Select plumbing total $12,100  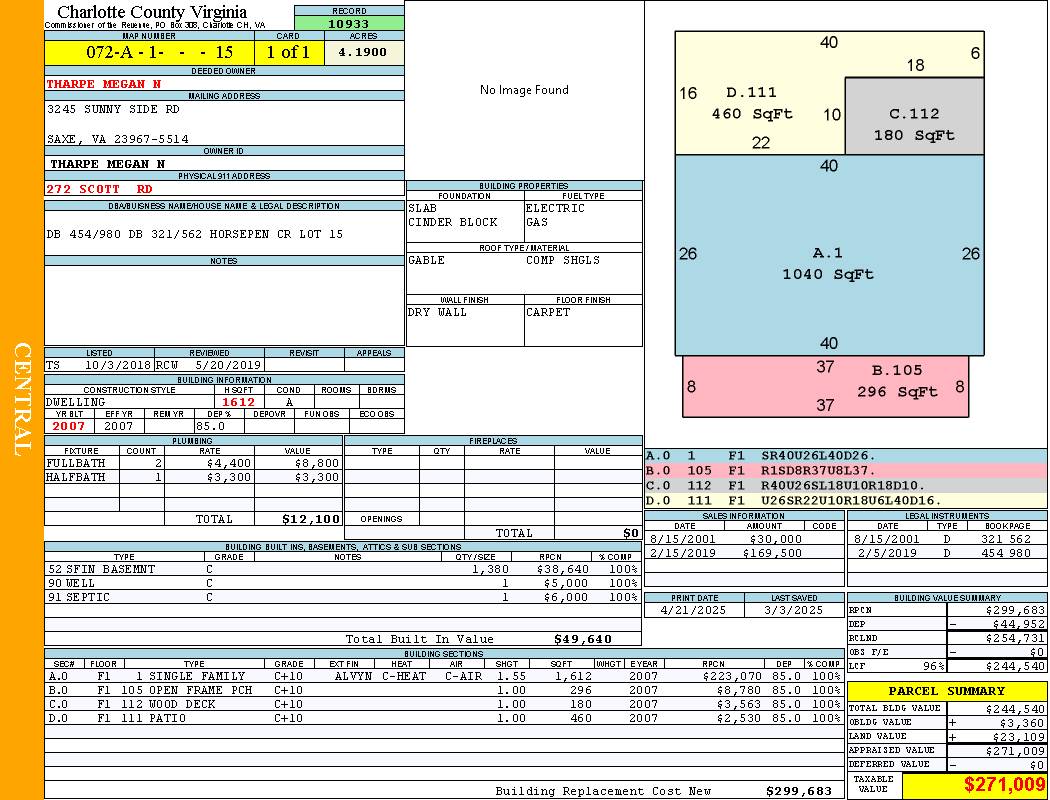[311, 519]
